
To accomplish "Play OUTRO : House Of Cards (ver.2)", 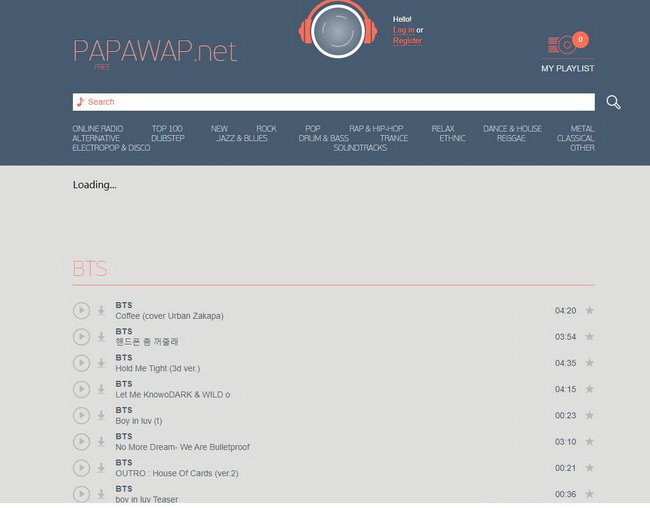I will 81,468.
